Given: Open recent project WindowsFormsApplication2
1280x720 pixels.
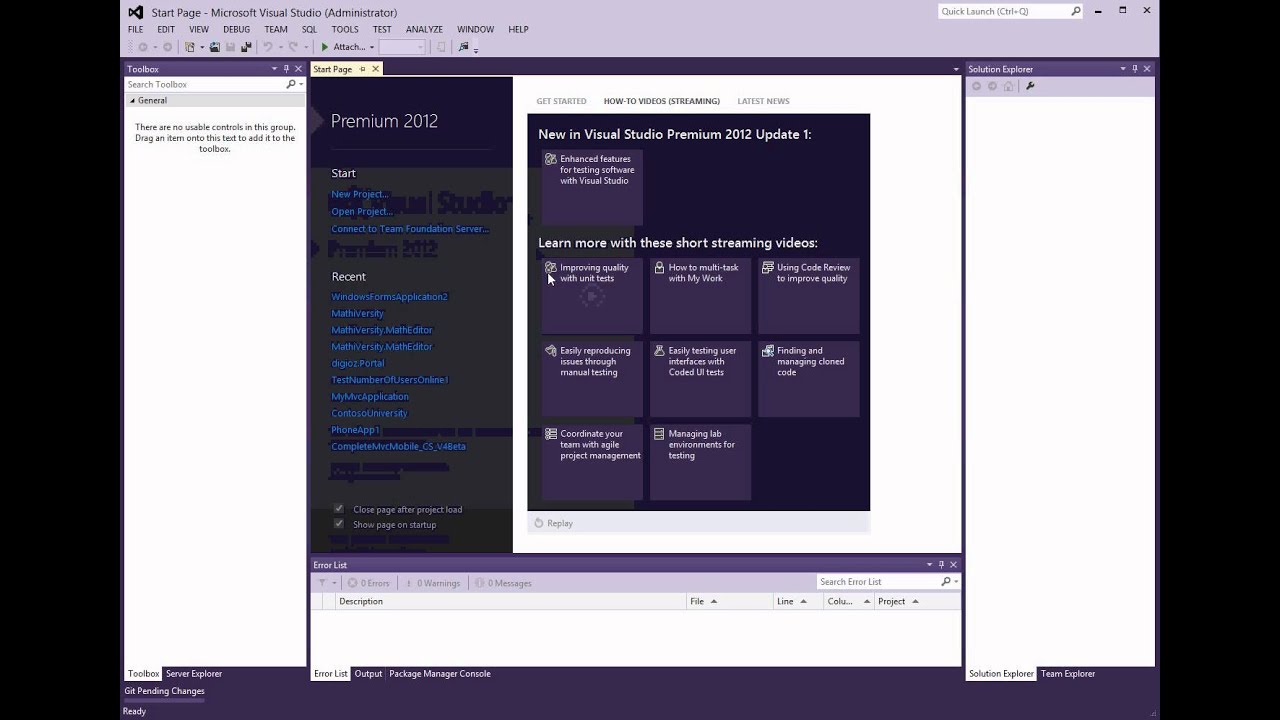Looking at the screenshot, I should (389, 297).
